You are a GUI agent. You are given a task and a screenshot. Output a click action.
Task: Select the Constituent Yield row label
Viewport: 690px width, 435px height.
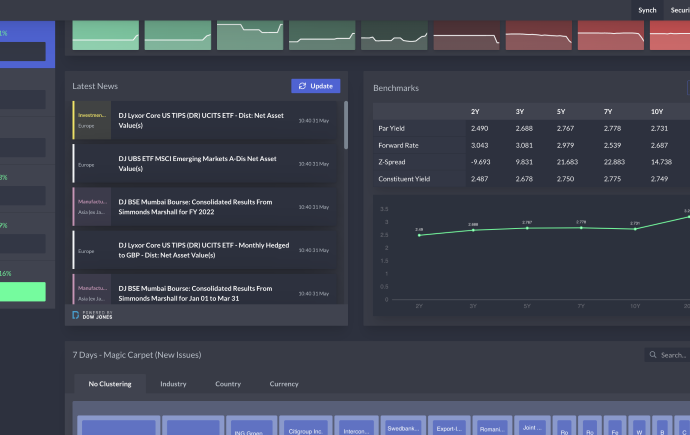[404, 179]
